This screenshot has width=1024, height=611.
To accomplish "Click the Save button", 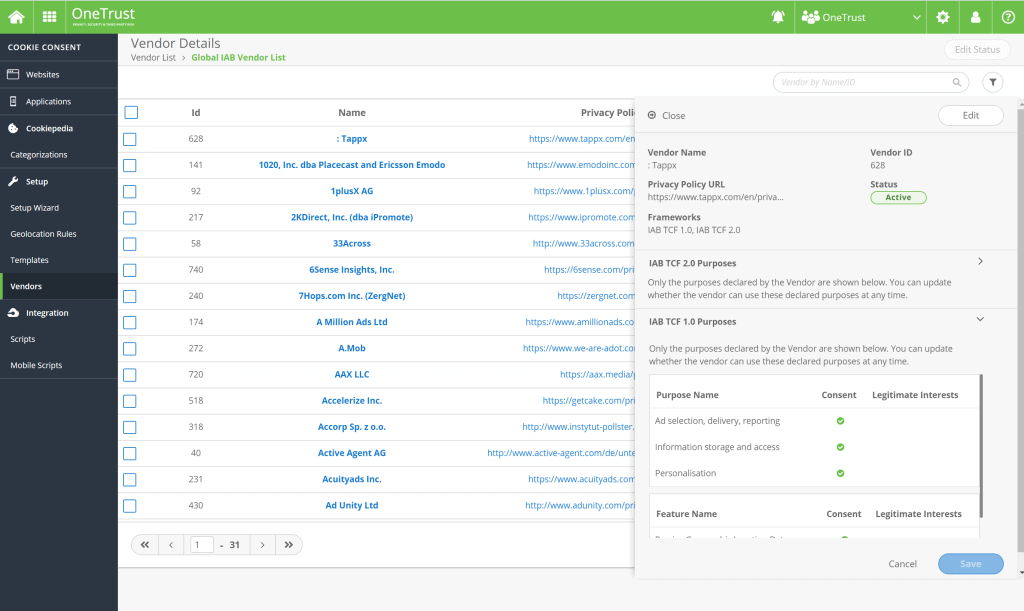I will pyautogui.click(x=970, y=564).
